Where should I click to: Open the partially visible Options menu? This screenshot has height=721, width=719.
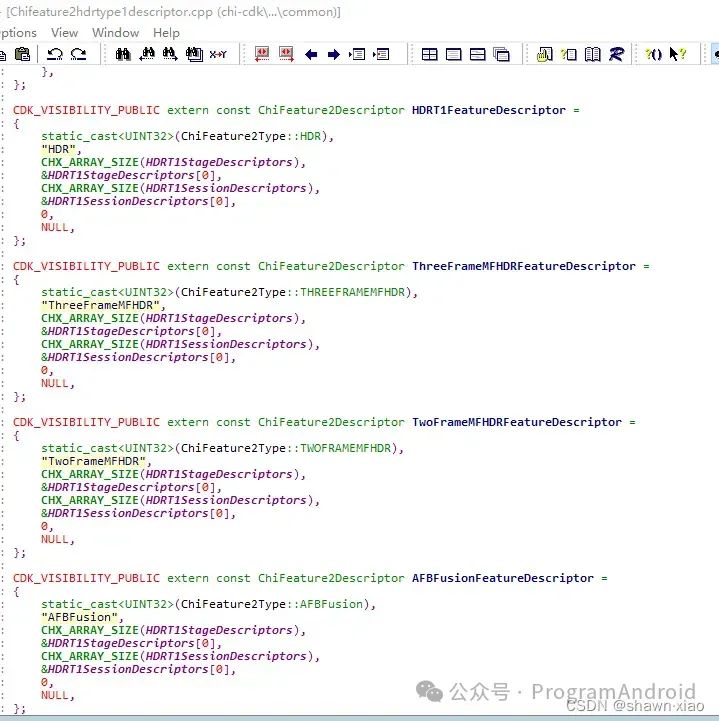pos(18,33)
